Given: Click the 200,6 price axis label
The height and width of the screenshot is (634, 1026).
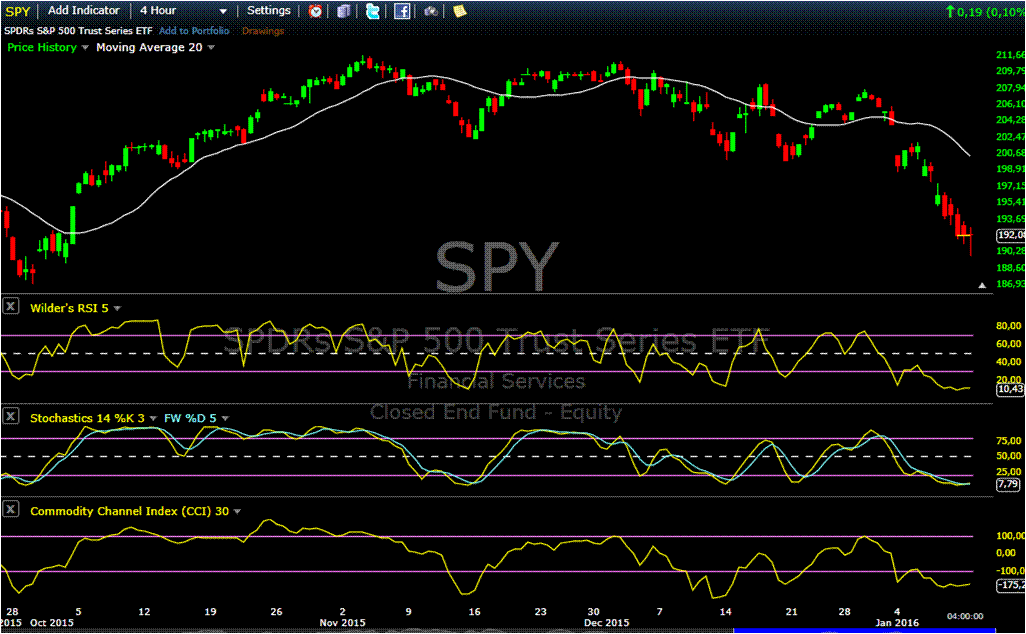Looking at the screenshot, I should [1010, 152].
